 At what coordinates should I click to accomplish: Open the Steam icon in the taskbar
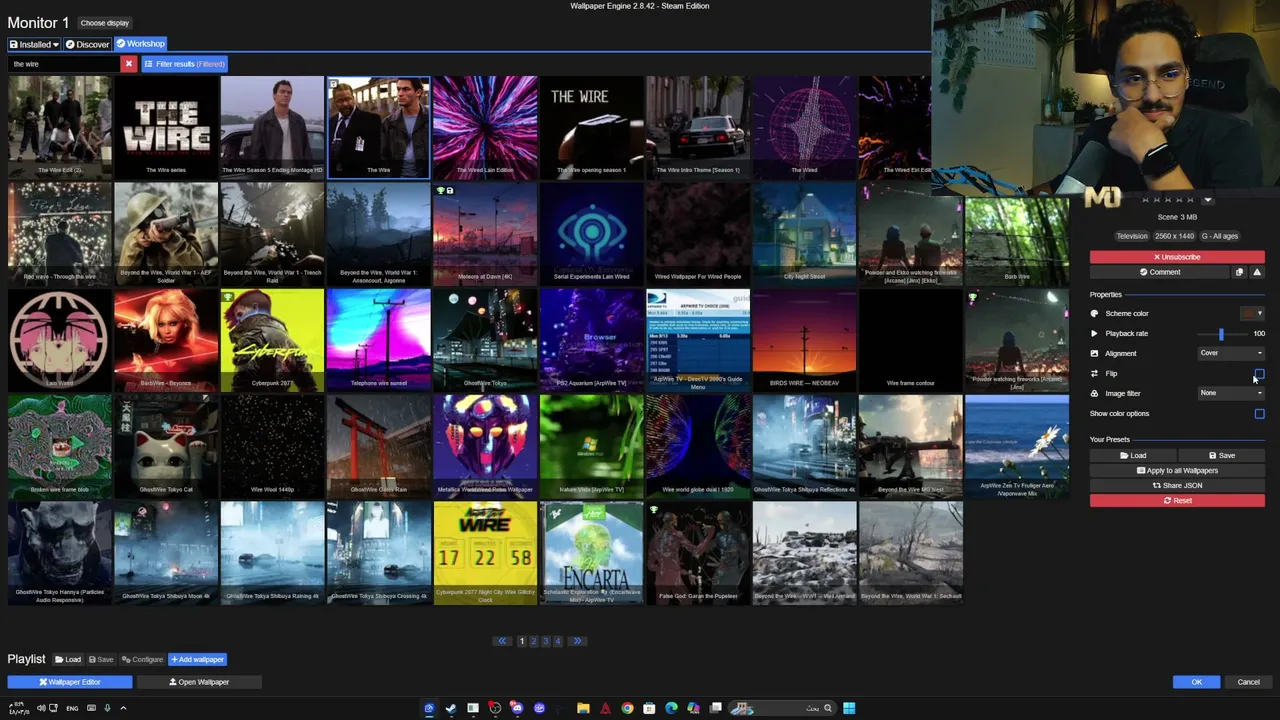coord(451,708)
